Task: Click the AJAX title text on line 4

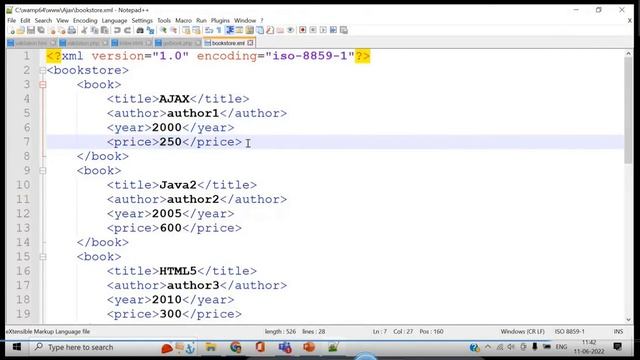Action: [174, 99]
